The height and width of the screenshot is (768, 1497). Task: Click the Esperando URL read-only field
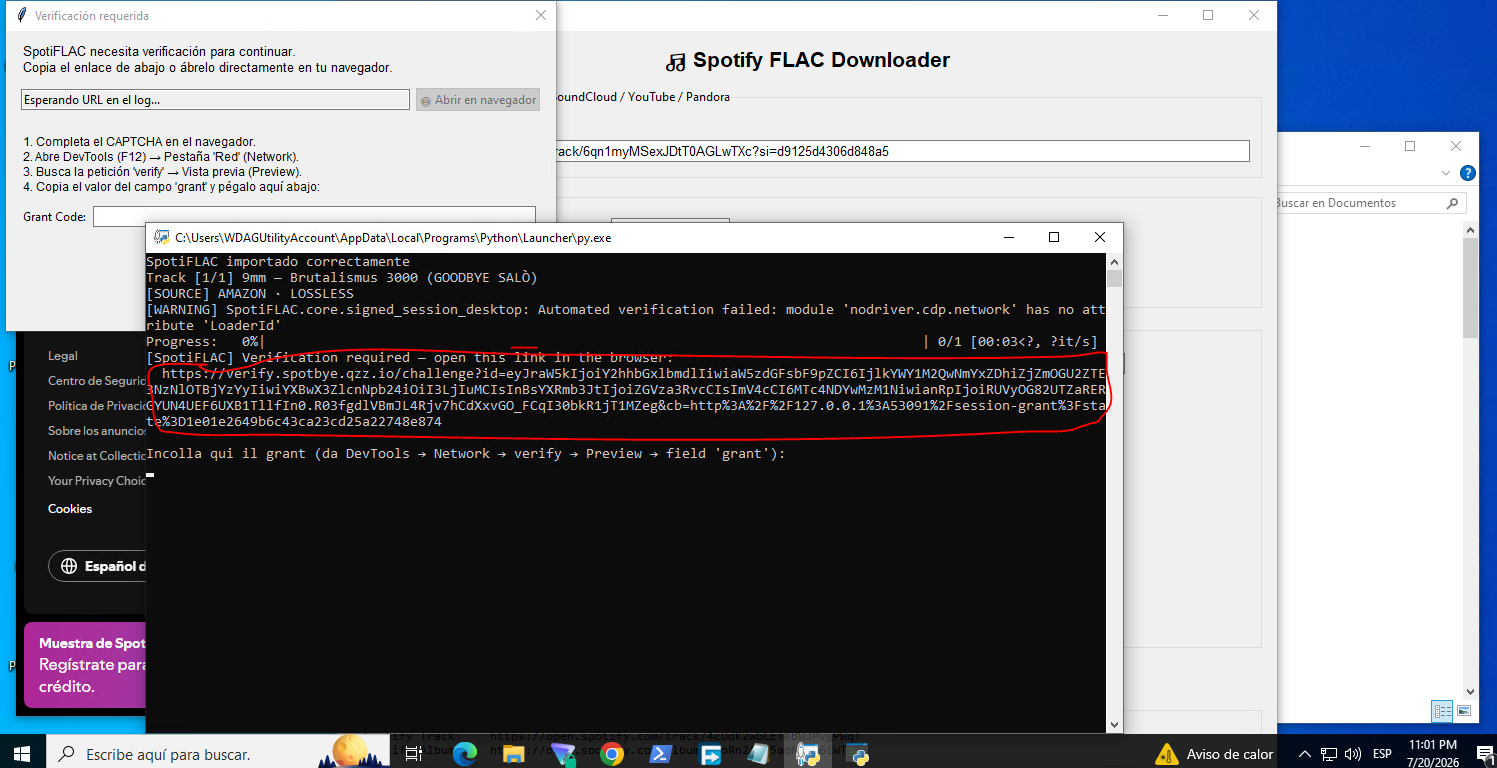[x=215, y=100]
